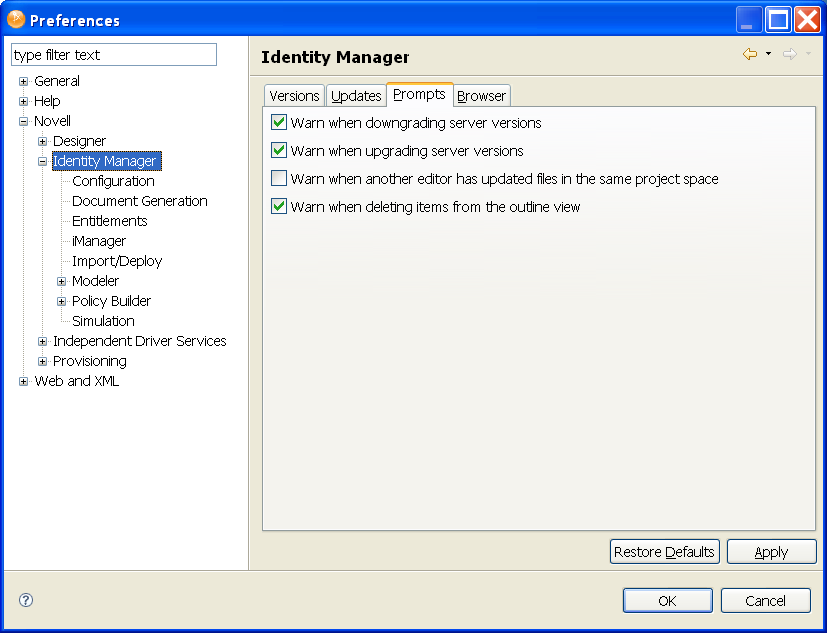827x633 pixels.
Task: Open the Browser tab
Action: point(481,96)
